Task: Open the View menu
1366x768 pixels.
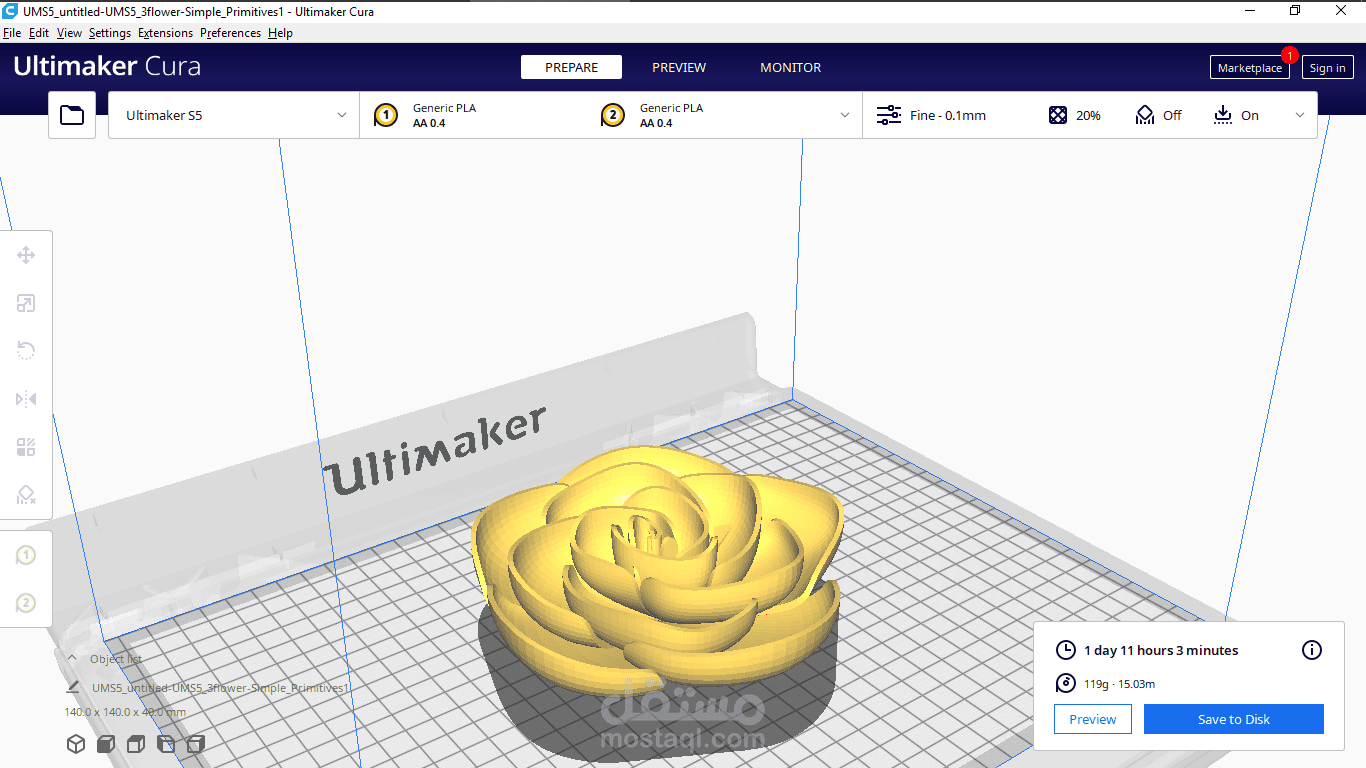Action: point(69,33)
